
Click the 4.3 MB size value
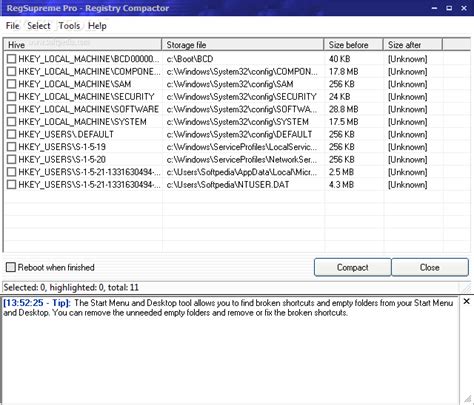(x=341, y=184)
